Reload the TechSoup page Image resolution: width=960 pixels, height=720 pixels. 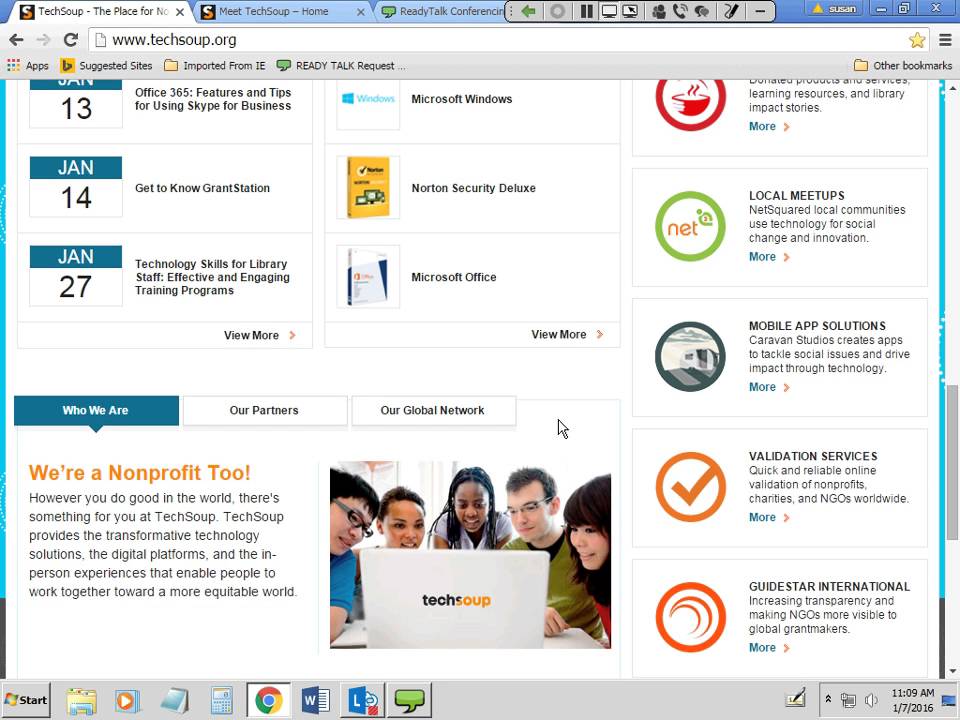(71, 40)
